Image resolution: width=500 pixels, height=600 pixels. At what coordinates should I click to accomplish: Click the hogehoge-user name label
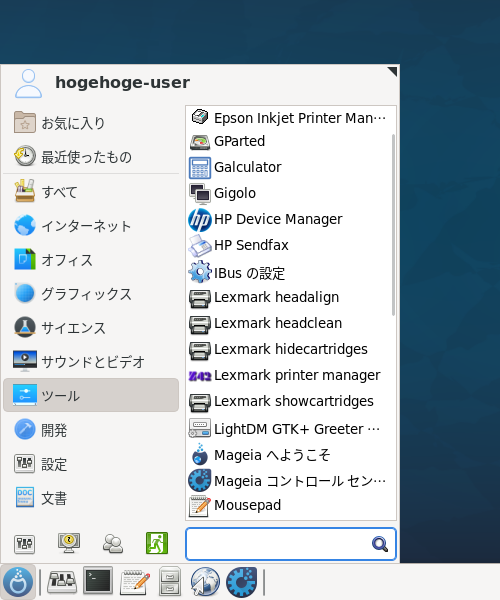pyautogui.click(x=122, y=82)
